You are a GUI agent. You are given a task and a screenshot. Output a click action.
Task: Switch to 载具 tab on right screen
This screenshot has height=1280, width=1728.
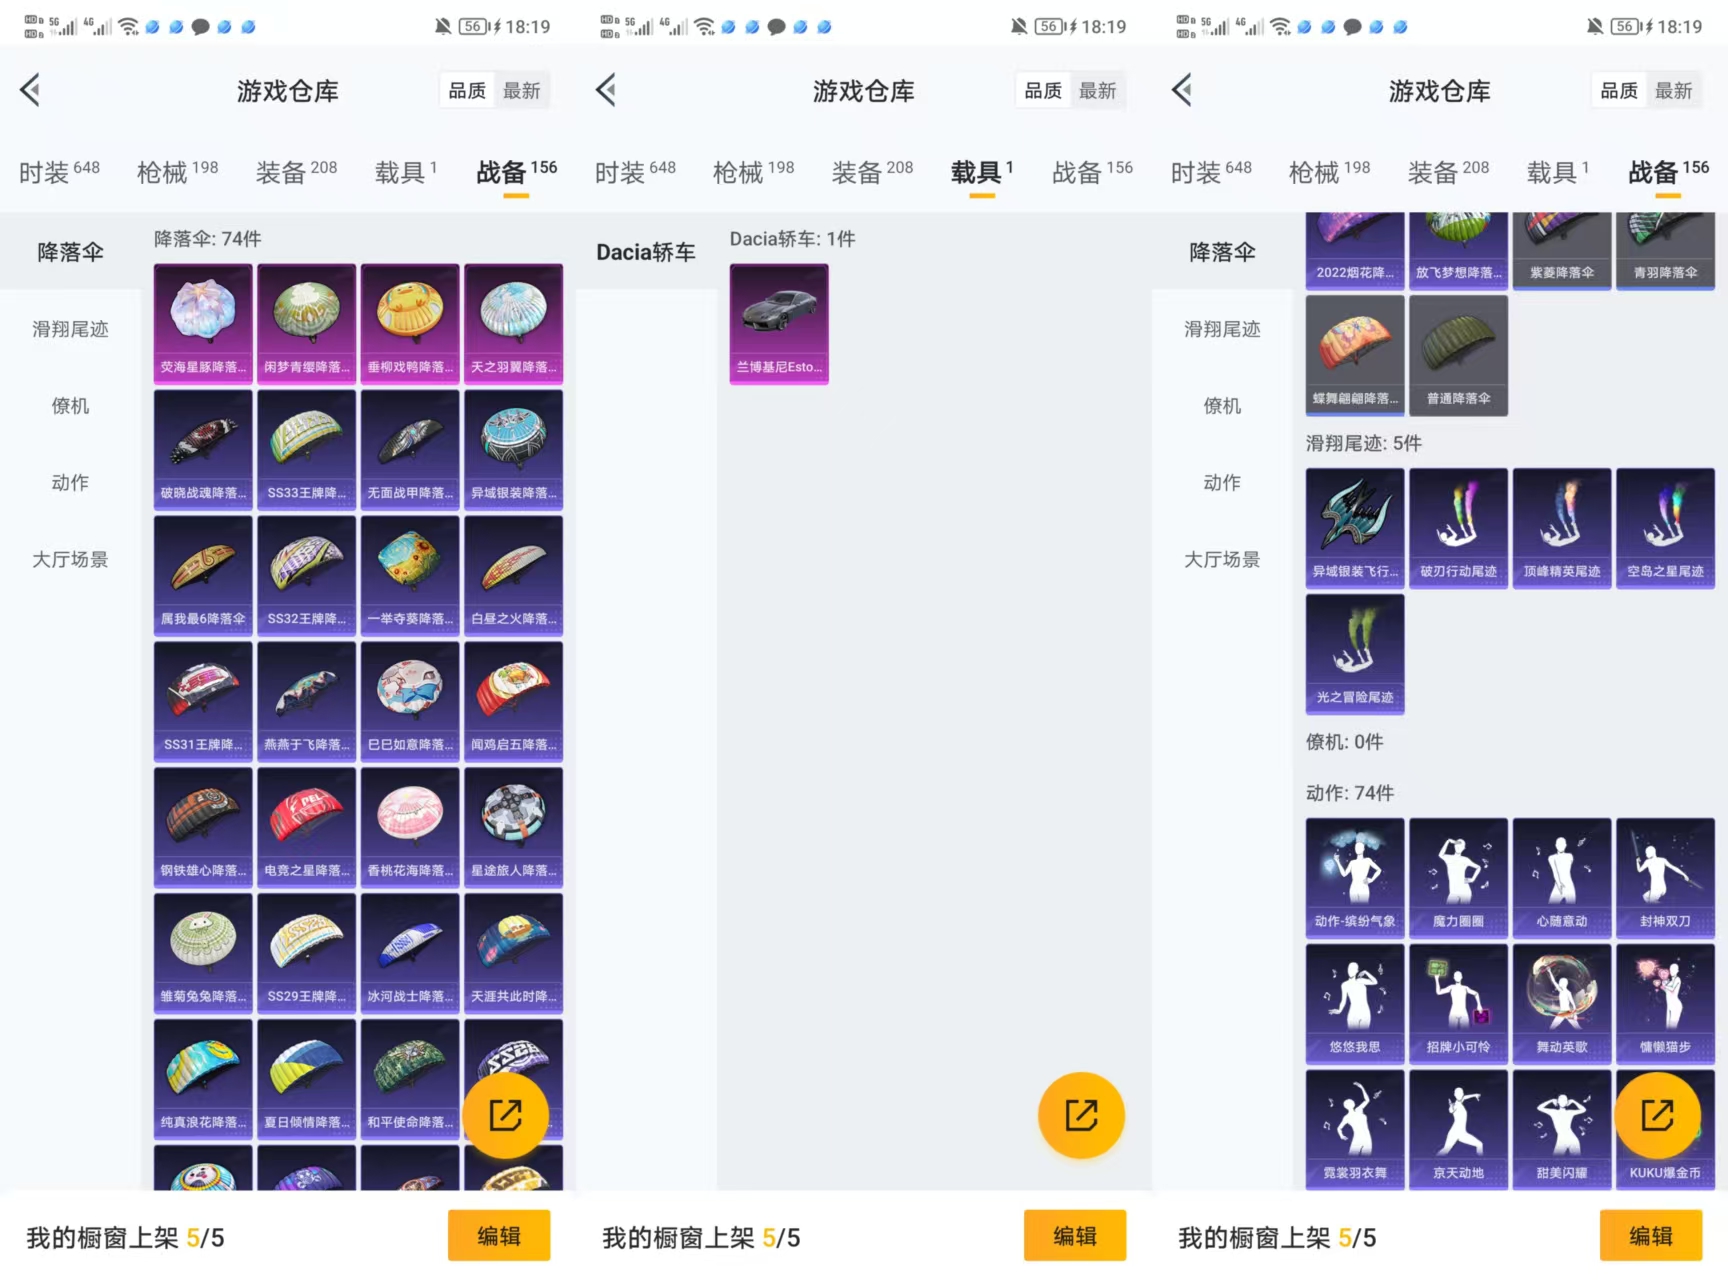(x=1558, y=172)
